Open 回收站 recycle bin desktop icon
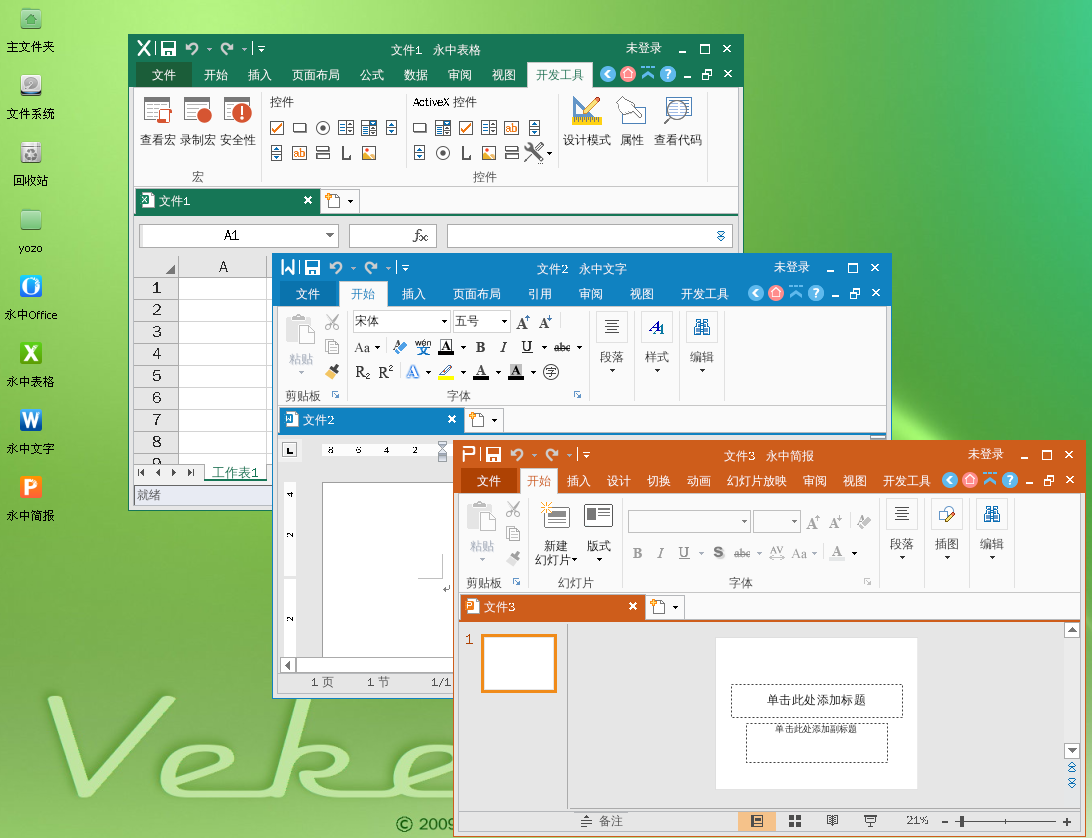The width and height of the screenshot is (1092, 838). click(30, 164)
